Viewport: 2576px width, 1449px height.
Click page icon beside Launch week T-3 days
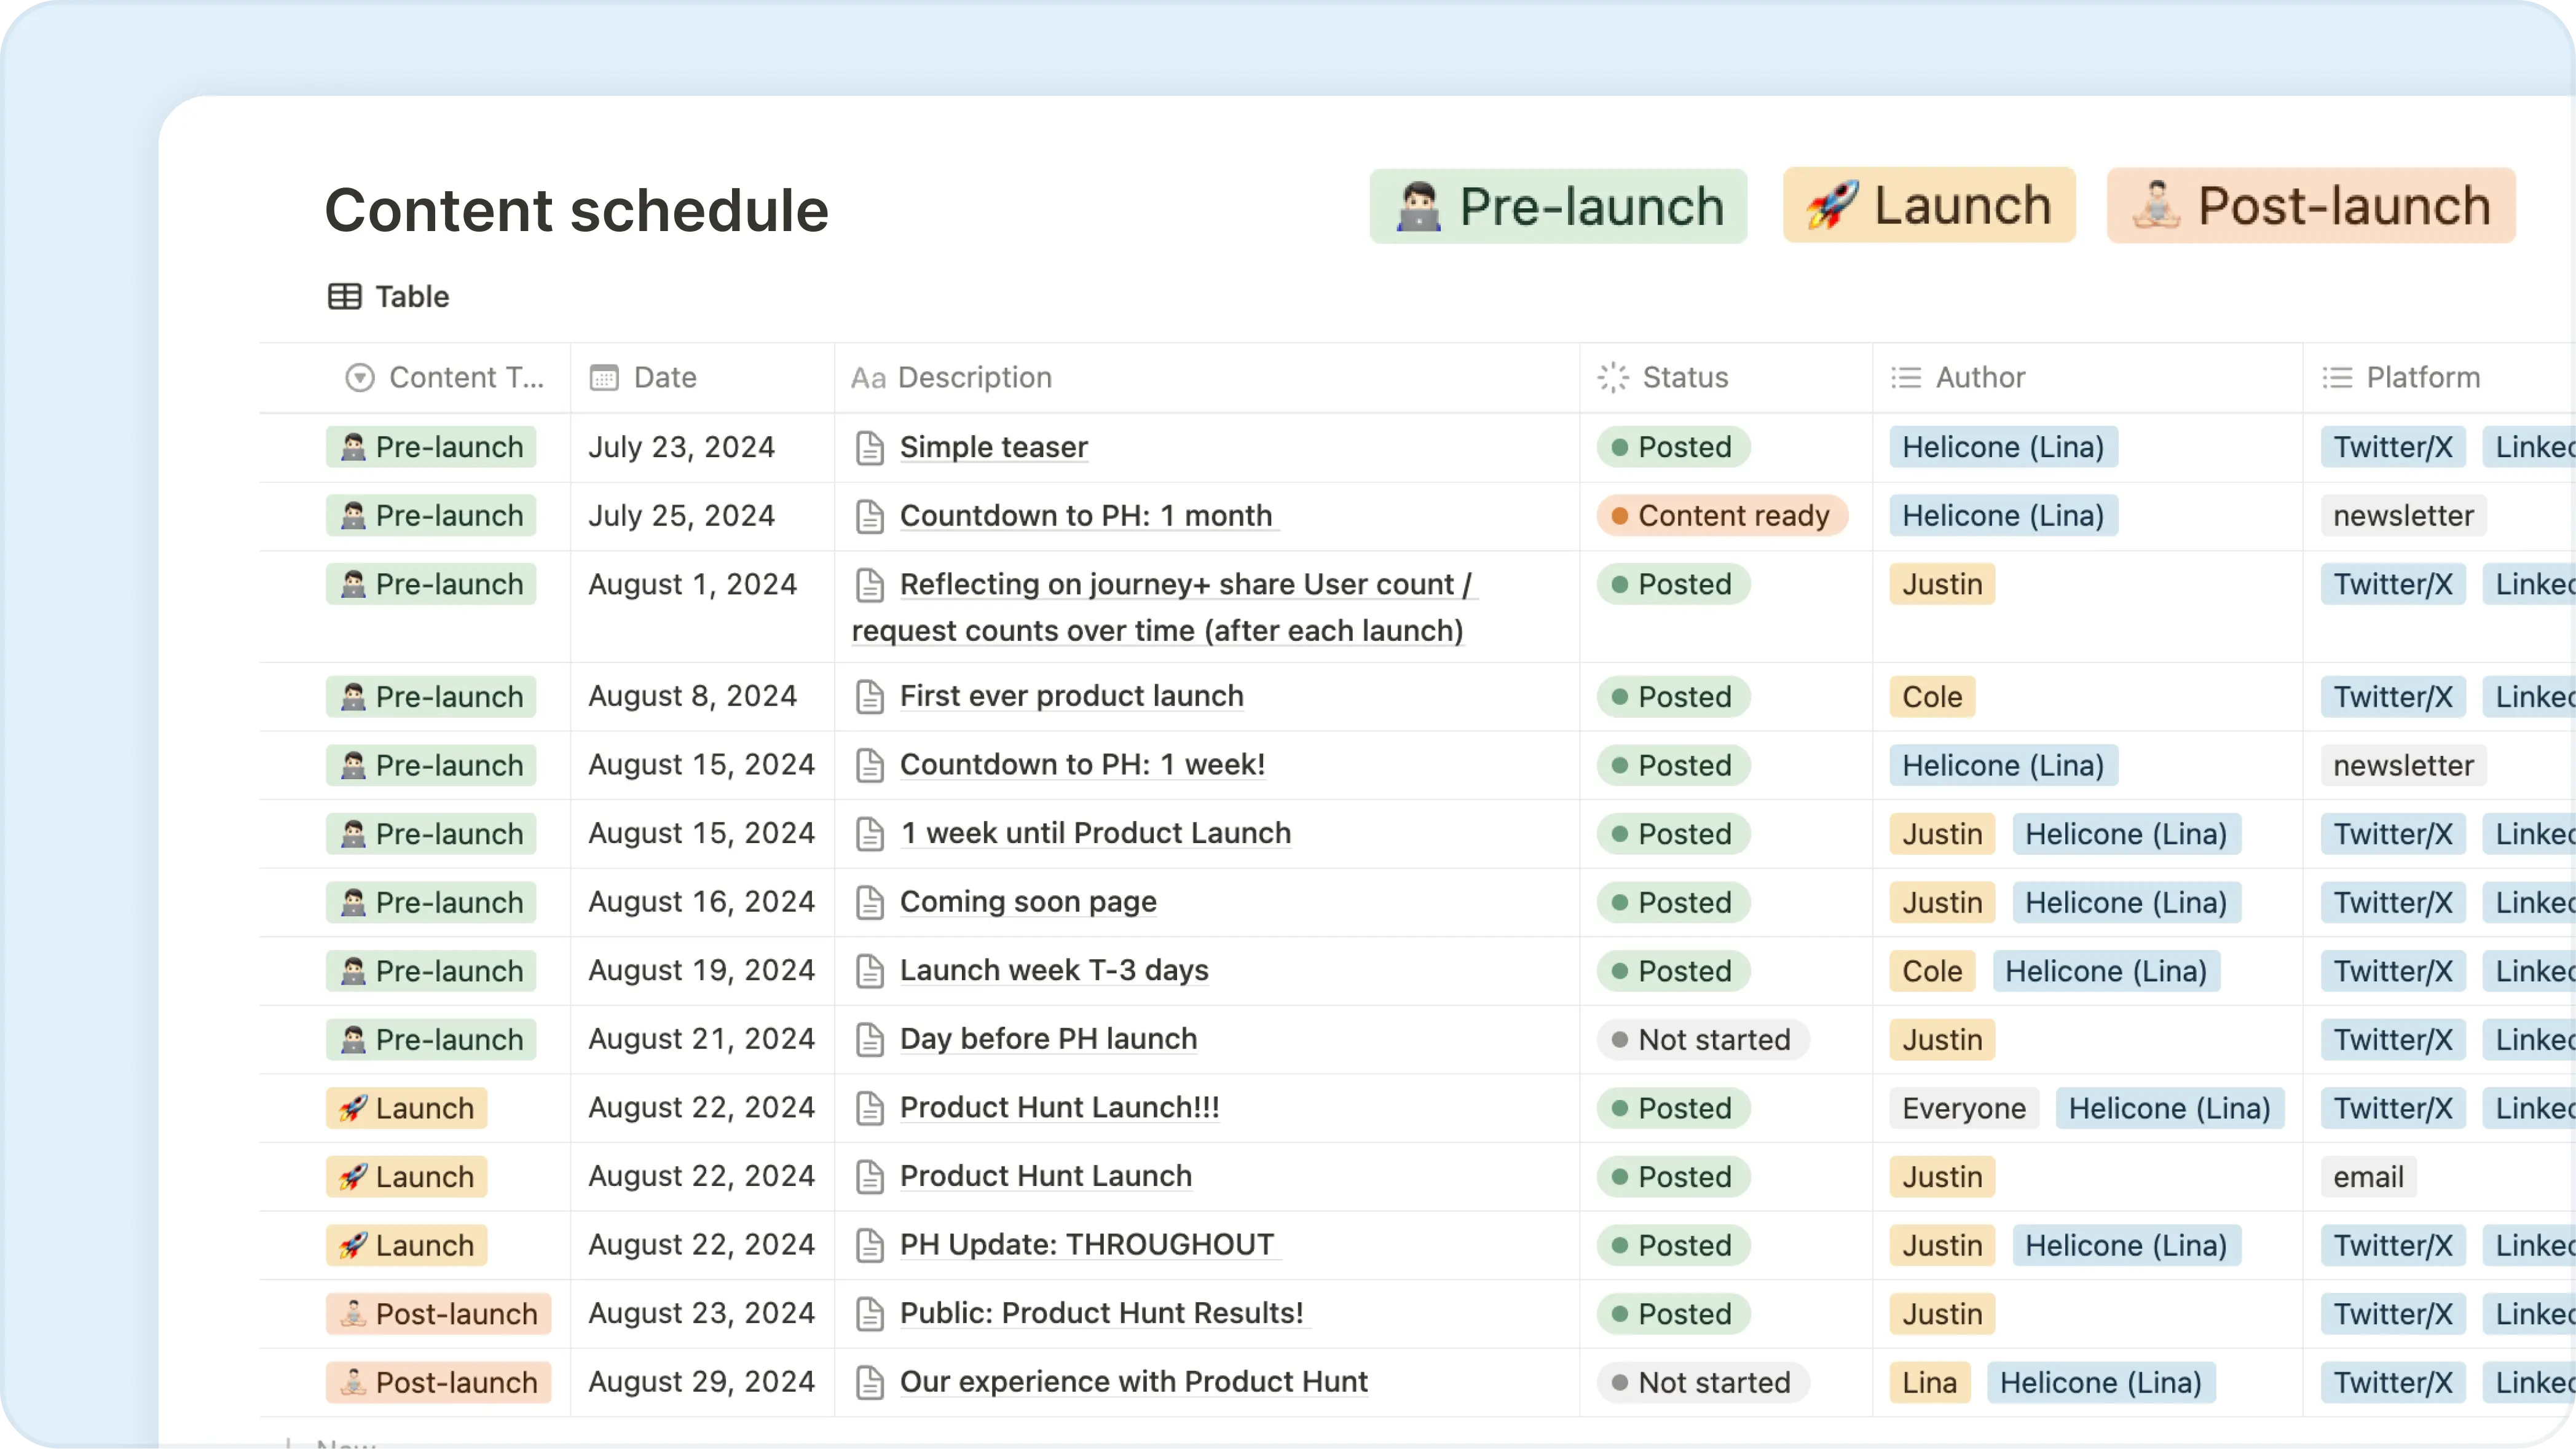click(870, 971)
